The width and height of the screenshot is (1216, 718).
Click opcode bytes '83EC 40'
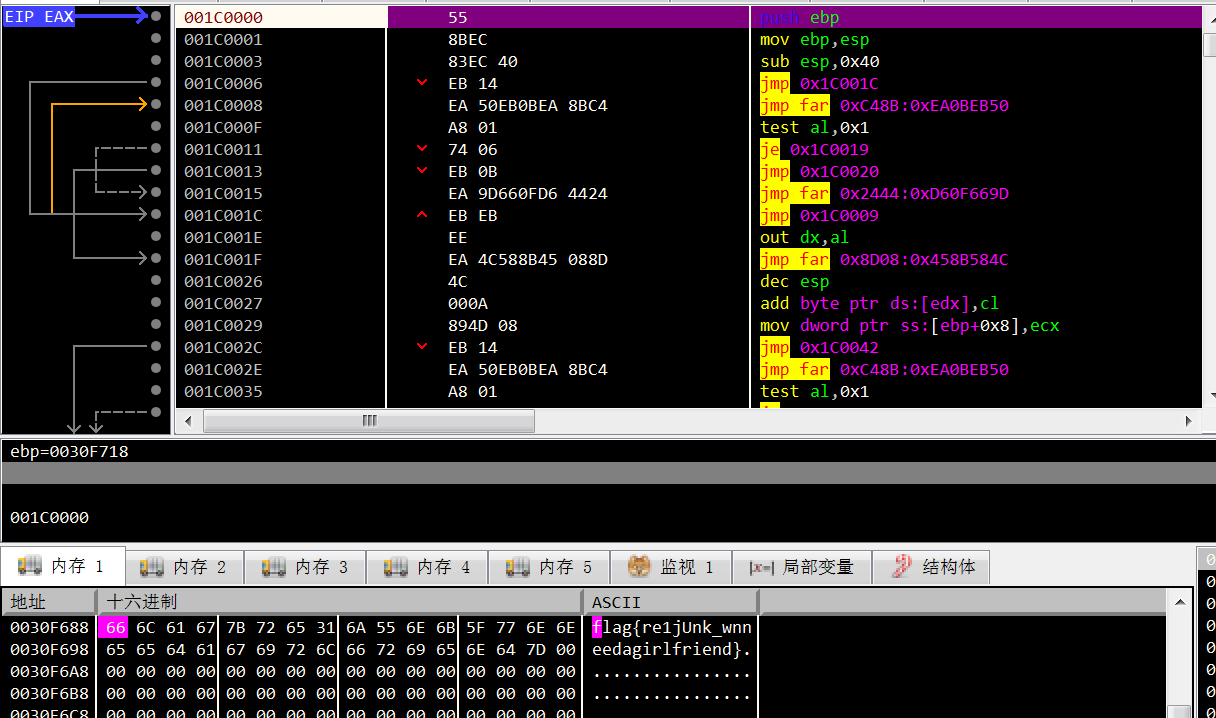483,61
